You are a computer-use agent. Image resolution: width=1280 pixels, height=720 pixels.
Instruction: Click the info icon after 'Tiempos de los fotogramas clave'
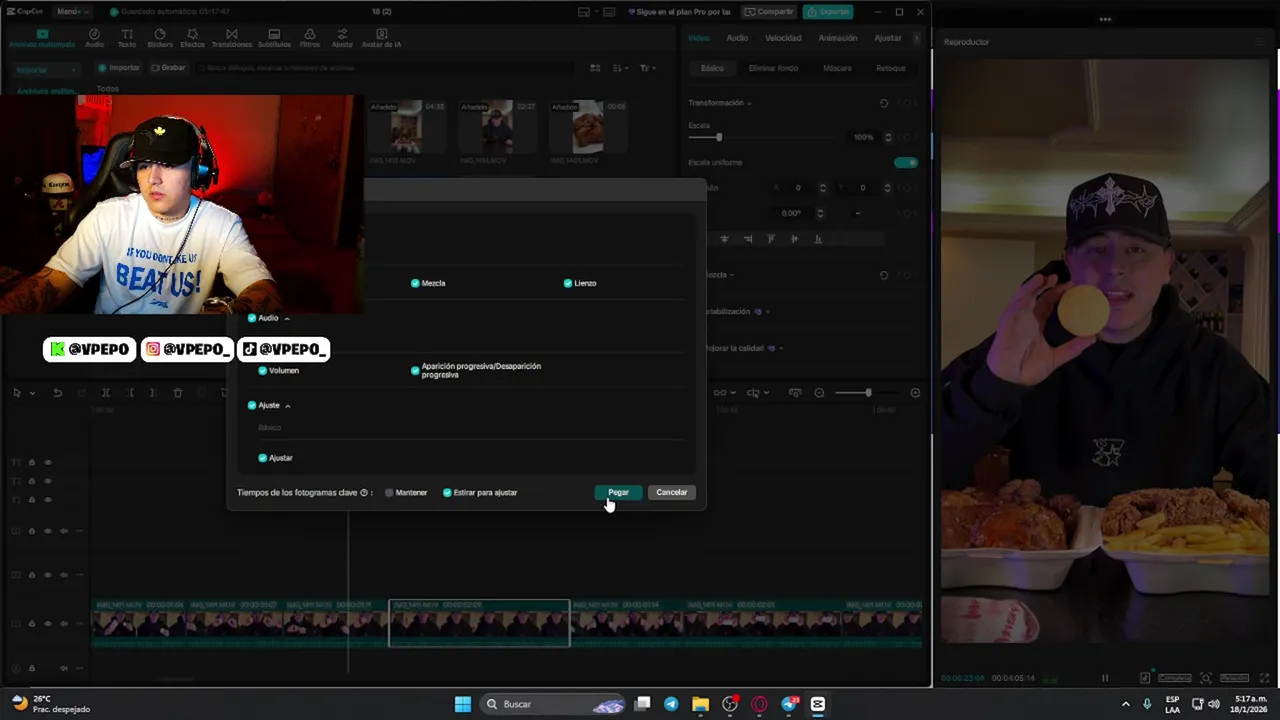point(364,492)
